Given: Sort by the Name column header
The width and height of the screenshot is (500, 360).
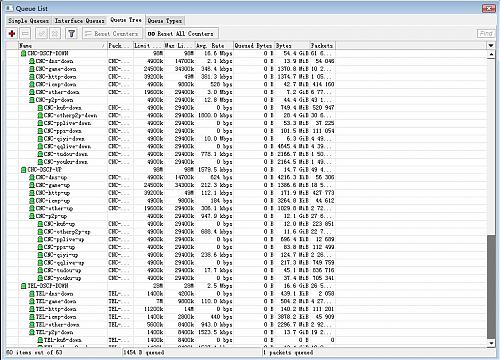Looking at the screenshot, I should tap(62, 45).
